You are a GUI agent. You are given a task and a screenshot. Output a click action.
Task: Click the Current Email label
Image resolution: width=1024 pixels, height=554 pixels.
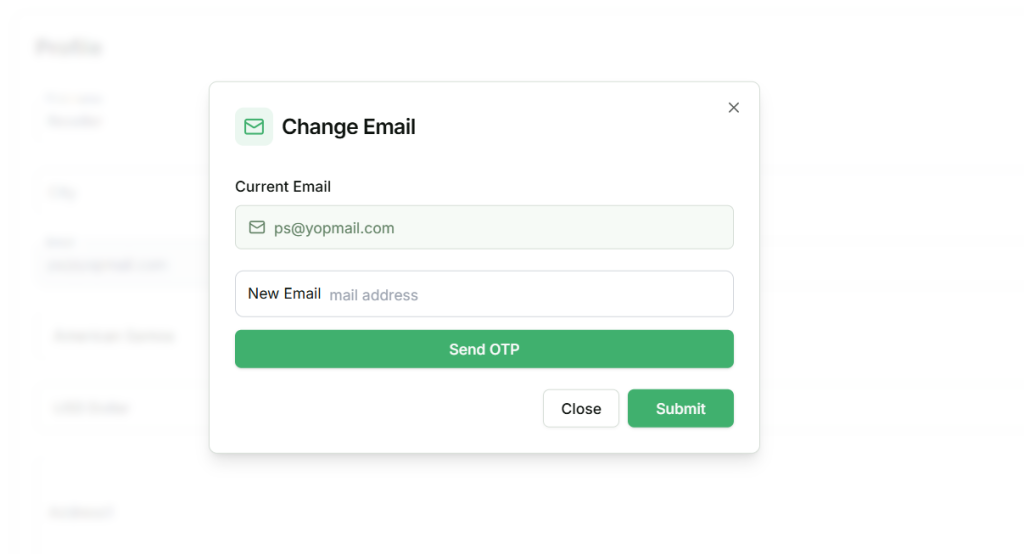(283, 187)
